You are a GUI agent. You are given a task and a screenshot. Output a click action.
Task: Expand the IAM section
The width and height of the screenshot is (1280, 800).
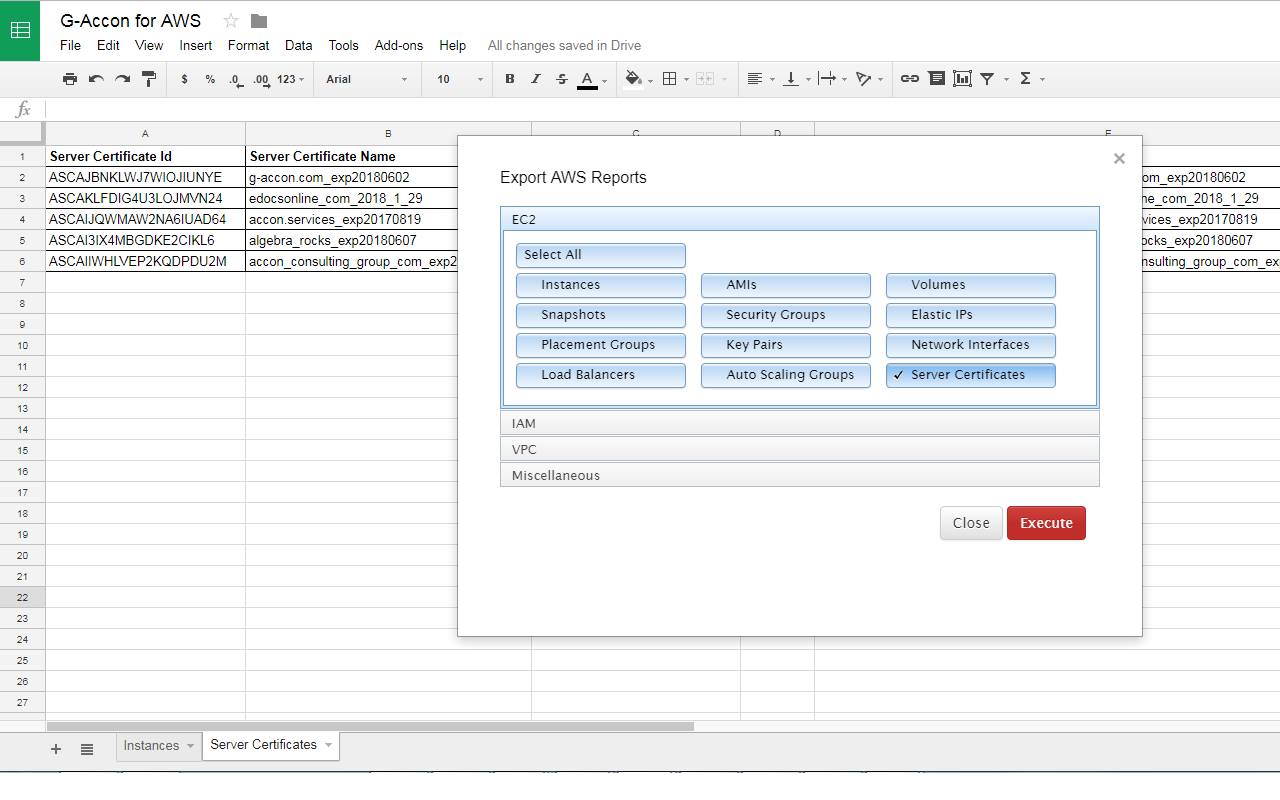tap(800, 423)
